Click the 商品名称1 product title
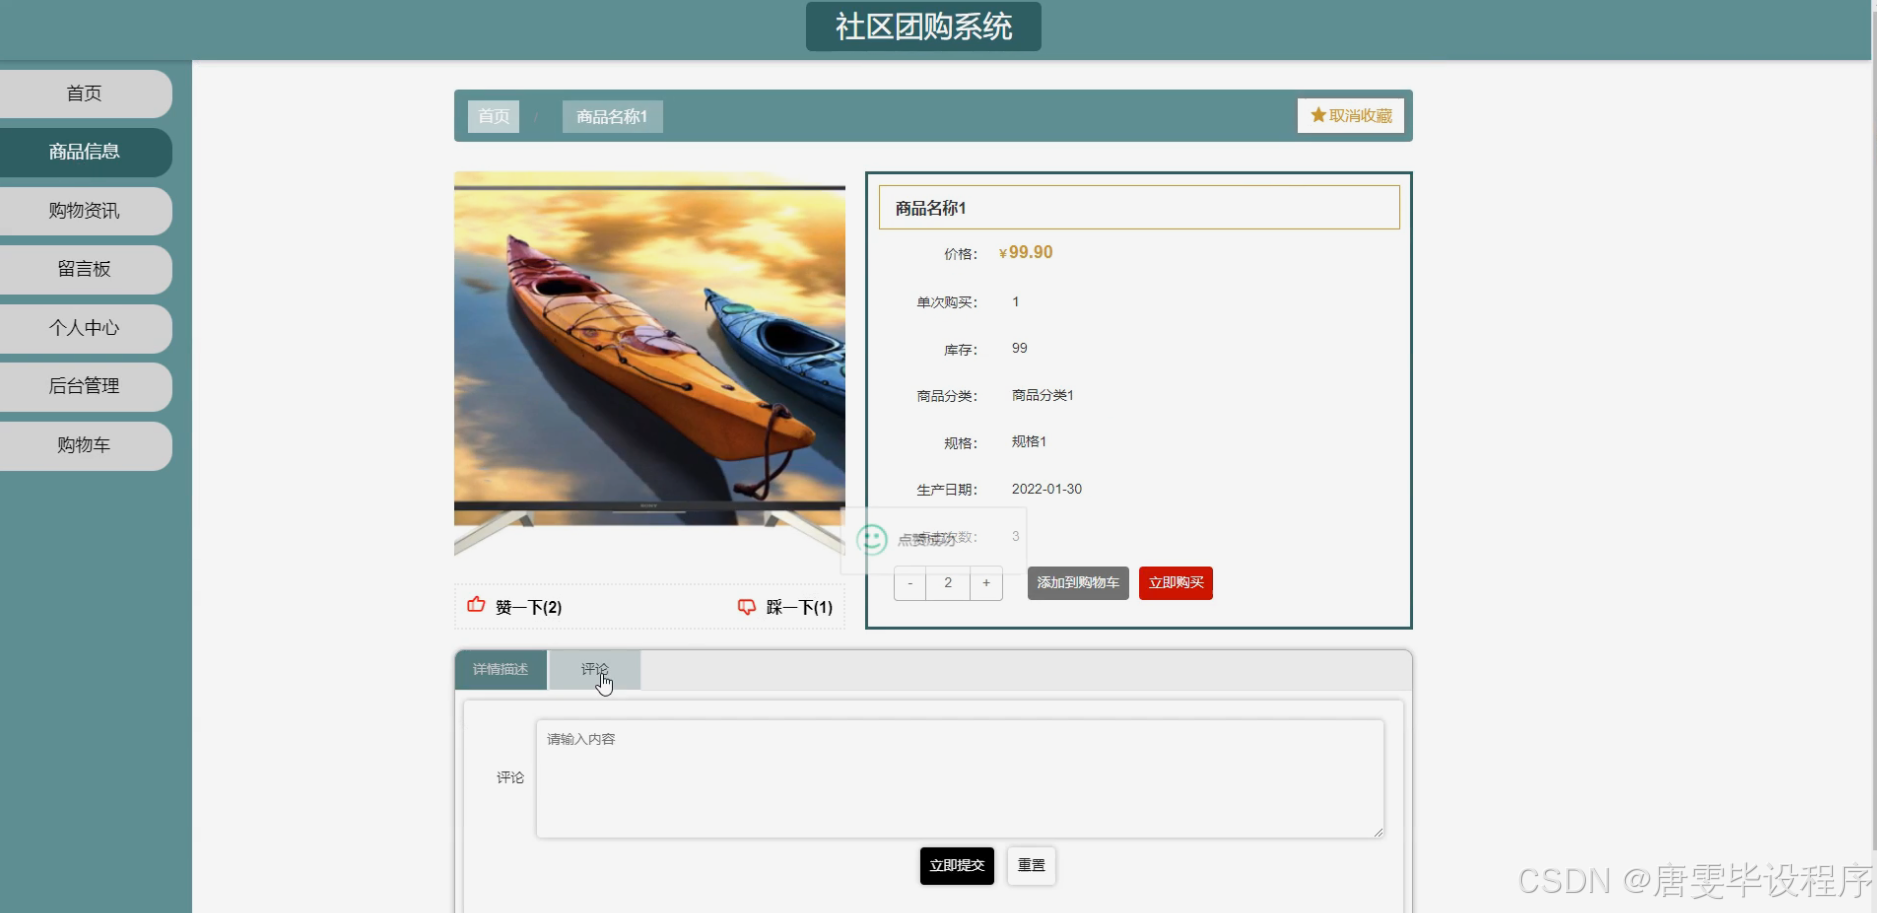This screenshot has width=1877, height=913. tap(931, 208)
